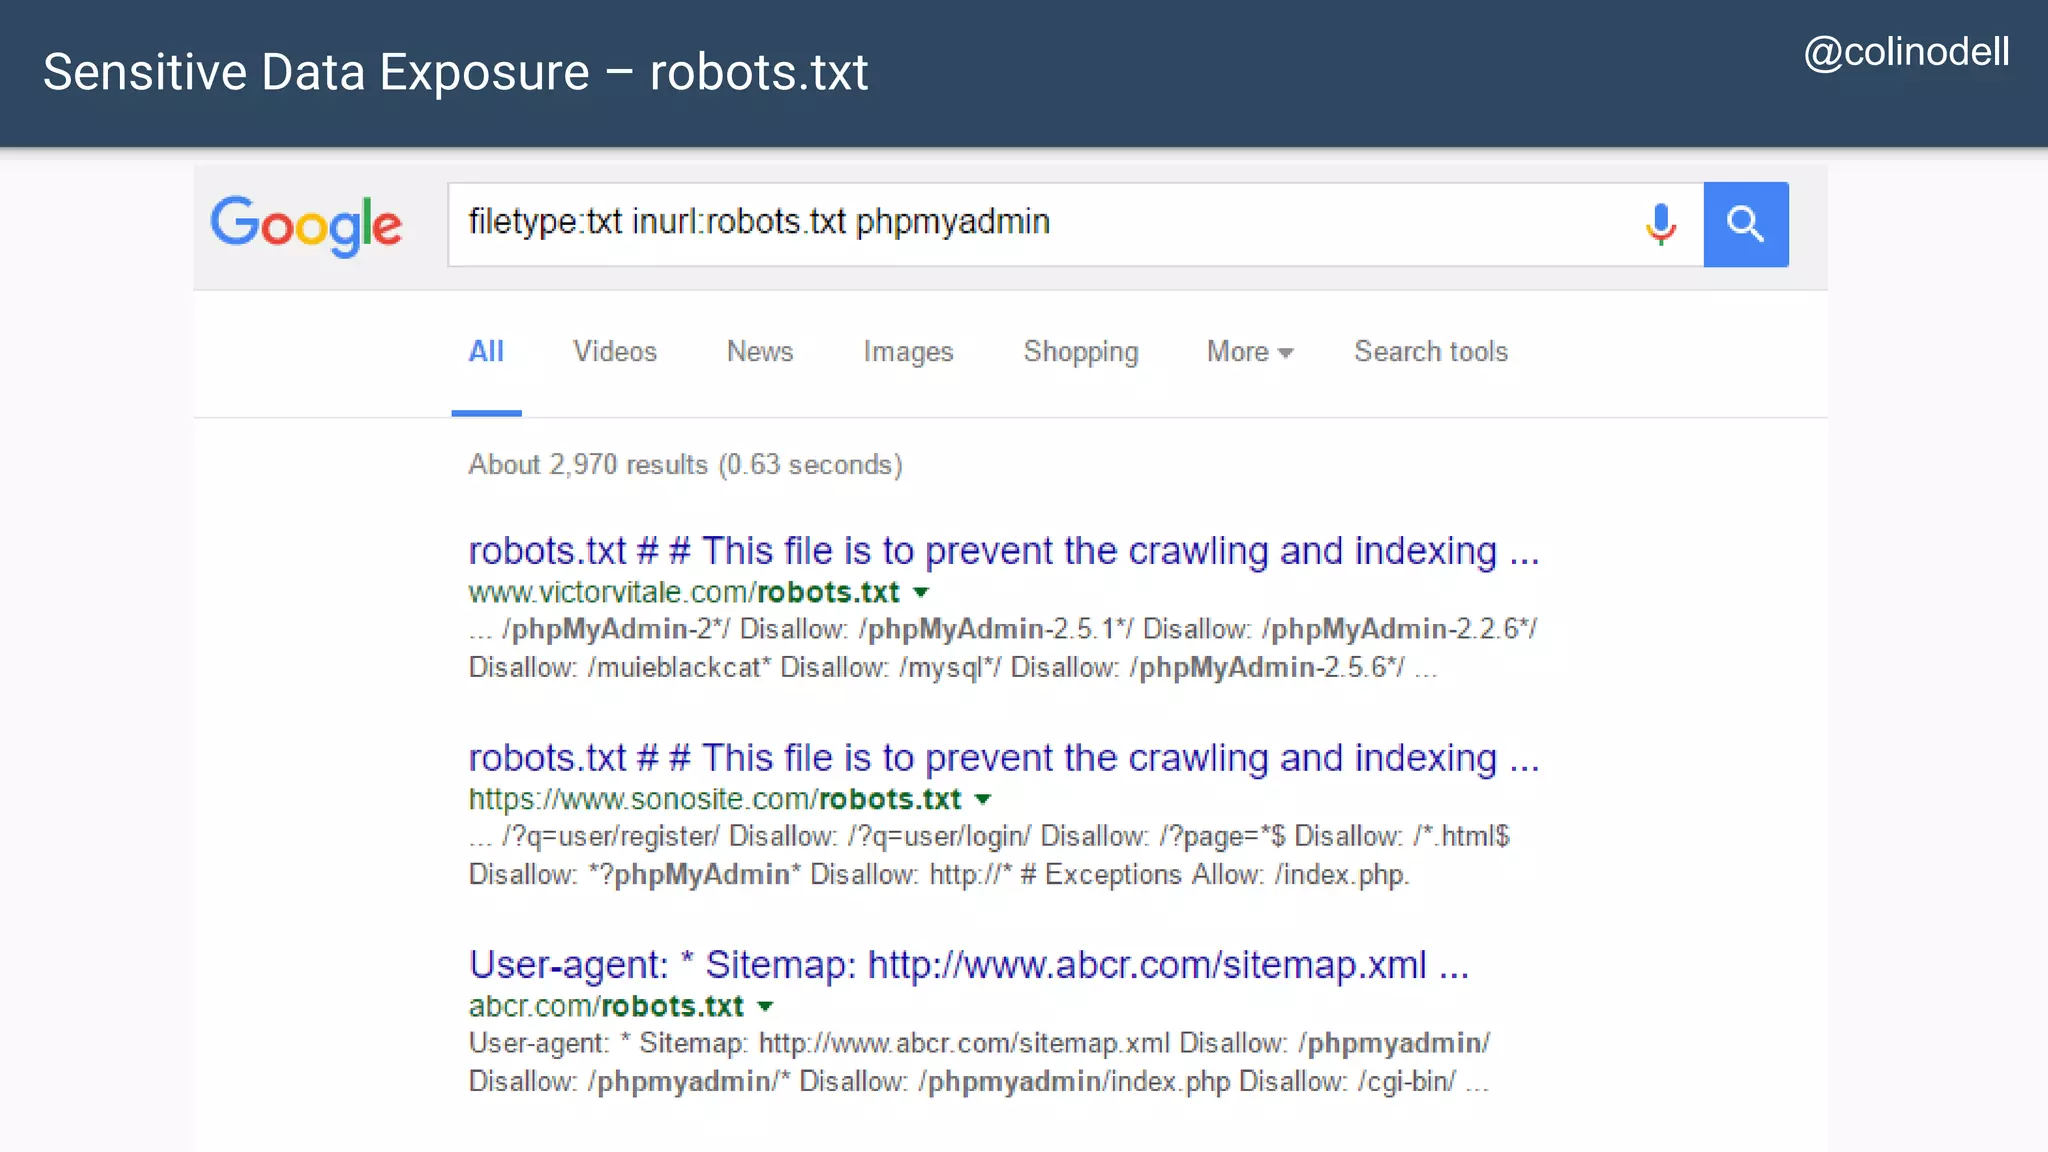Screen dimensions: 2048x1152
Task: Switch to the Videos tab
Action: 615,352
